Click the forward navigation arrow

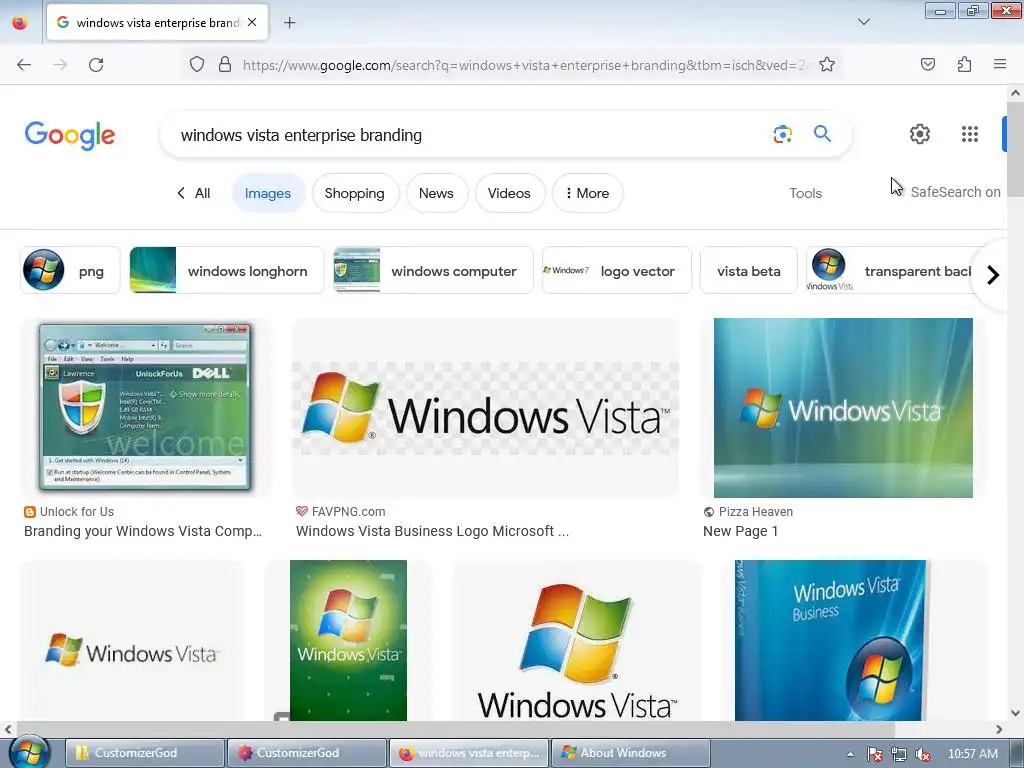coord(60,65)
